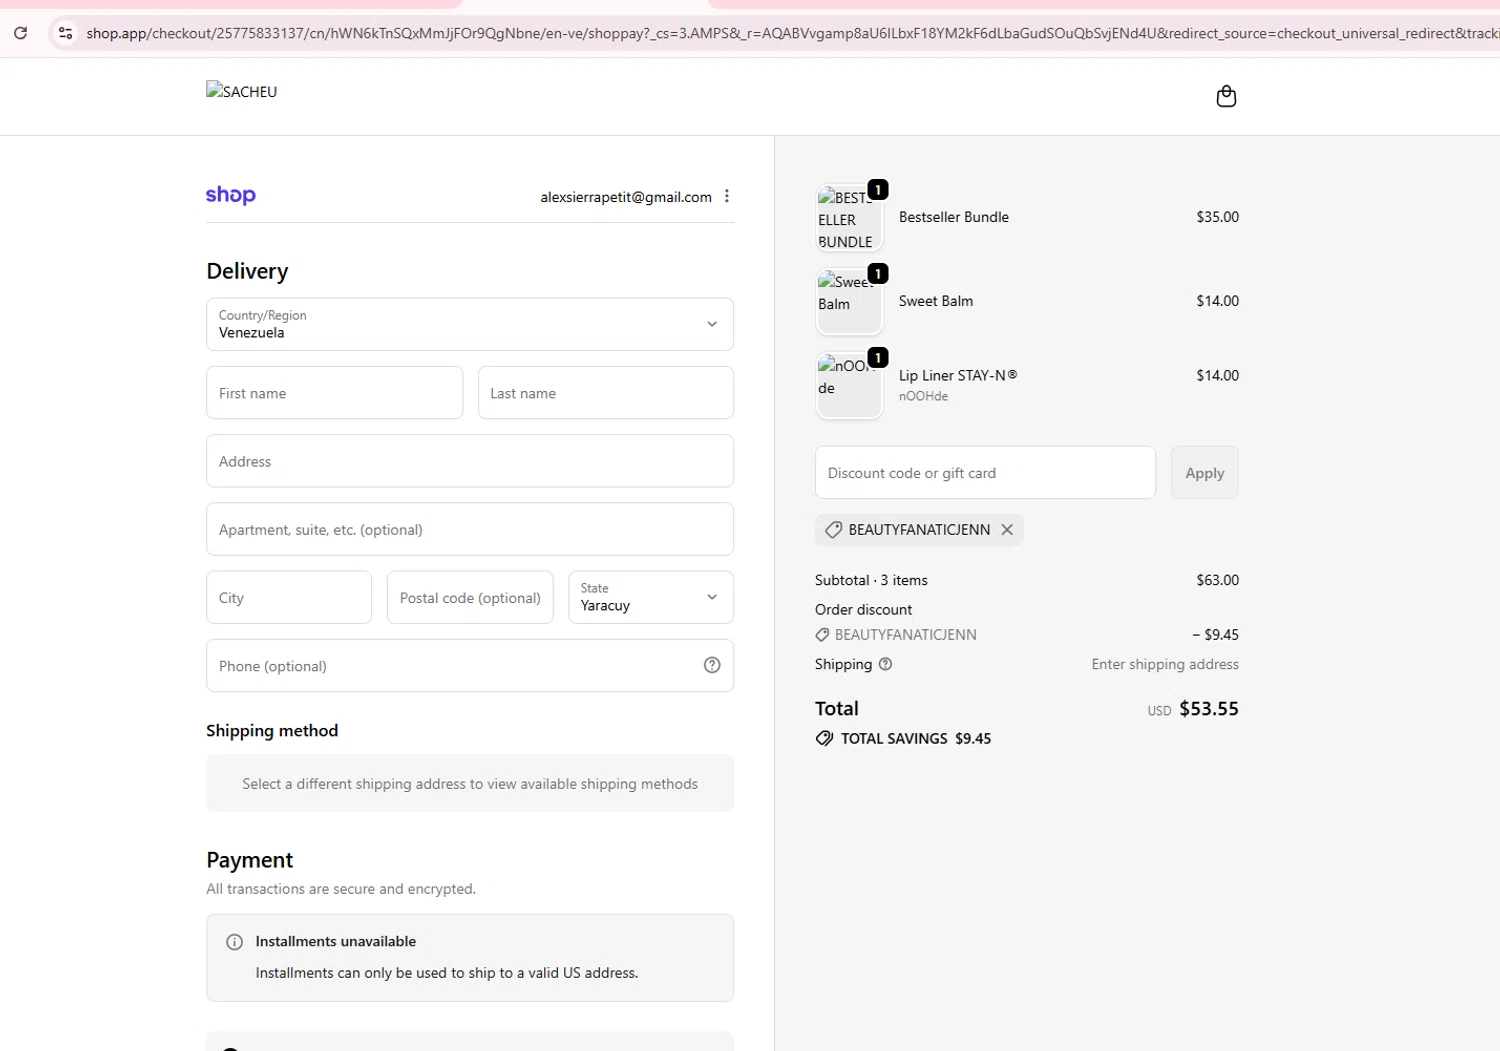Click the SACHEU store logo
Viewport: 1500px width, 1051px height.
[242, 91]
